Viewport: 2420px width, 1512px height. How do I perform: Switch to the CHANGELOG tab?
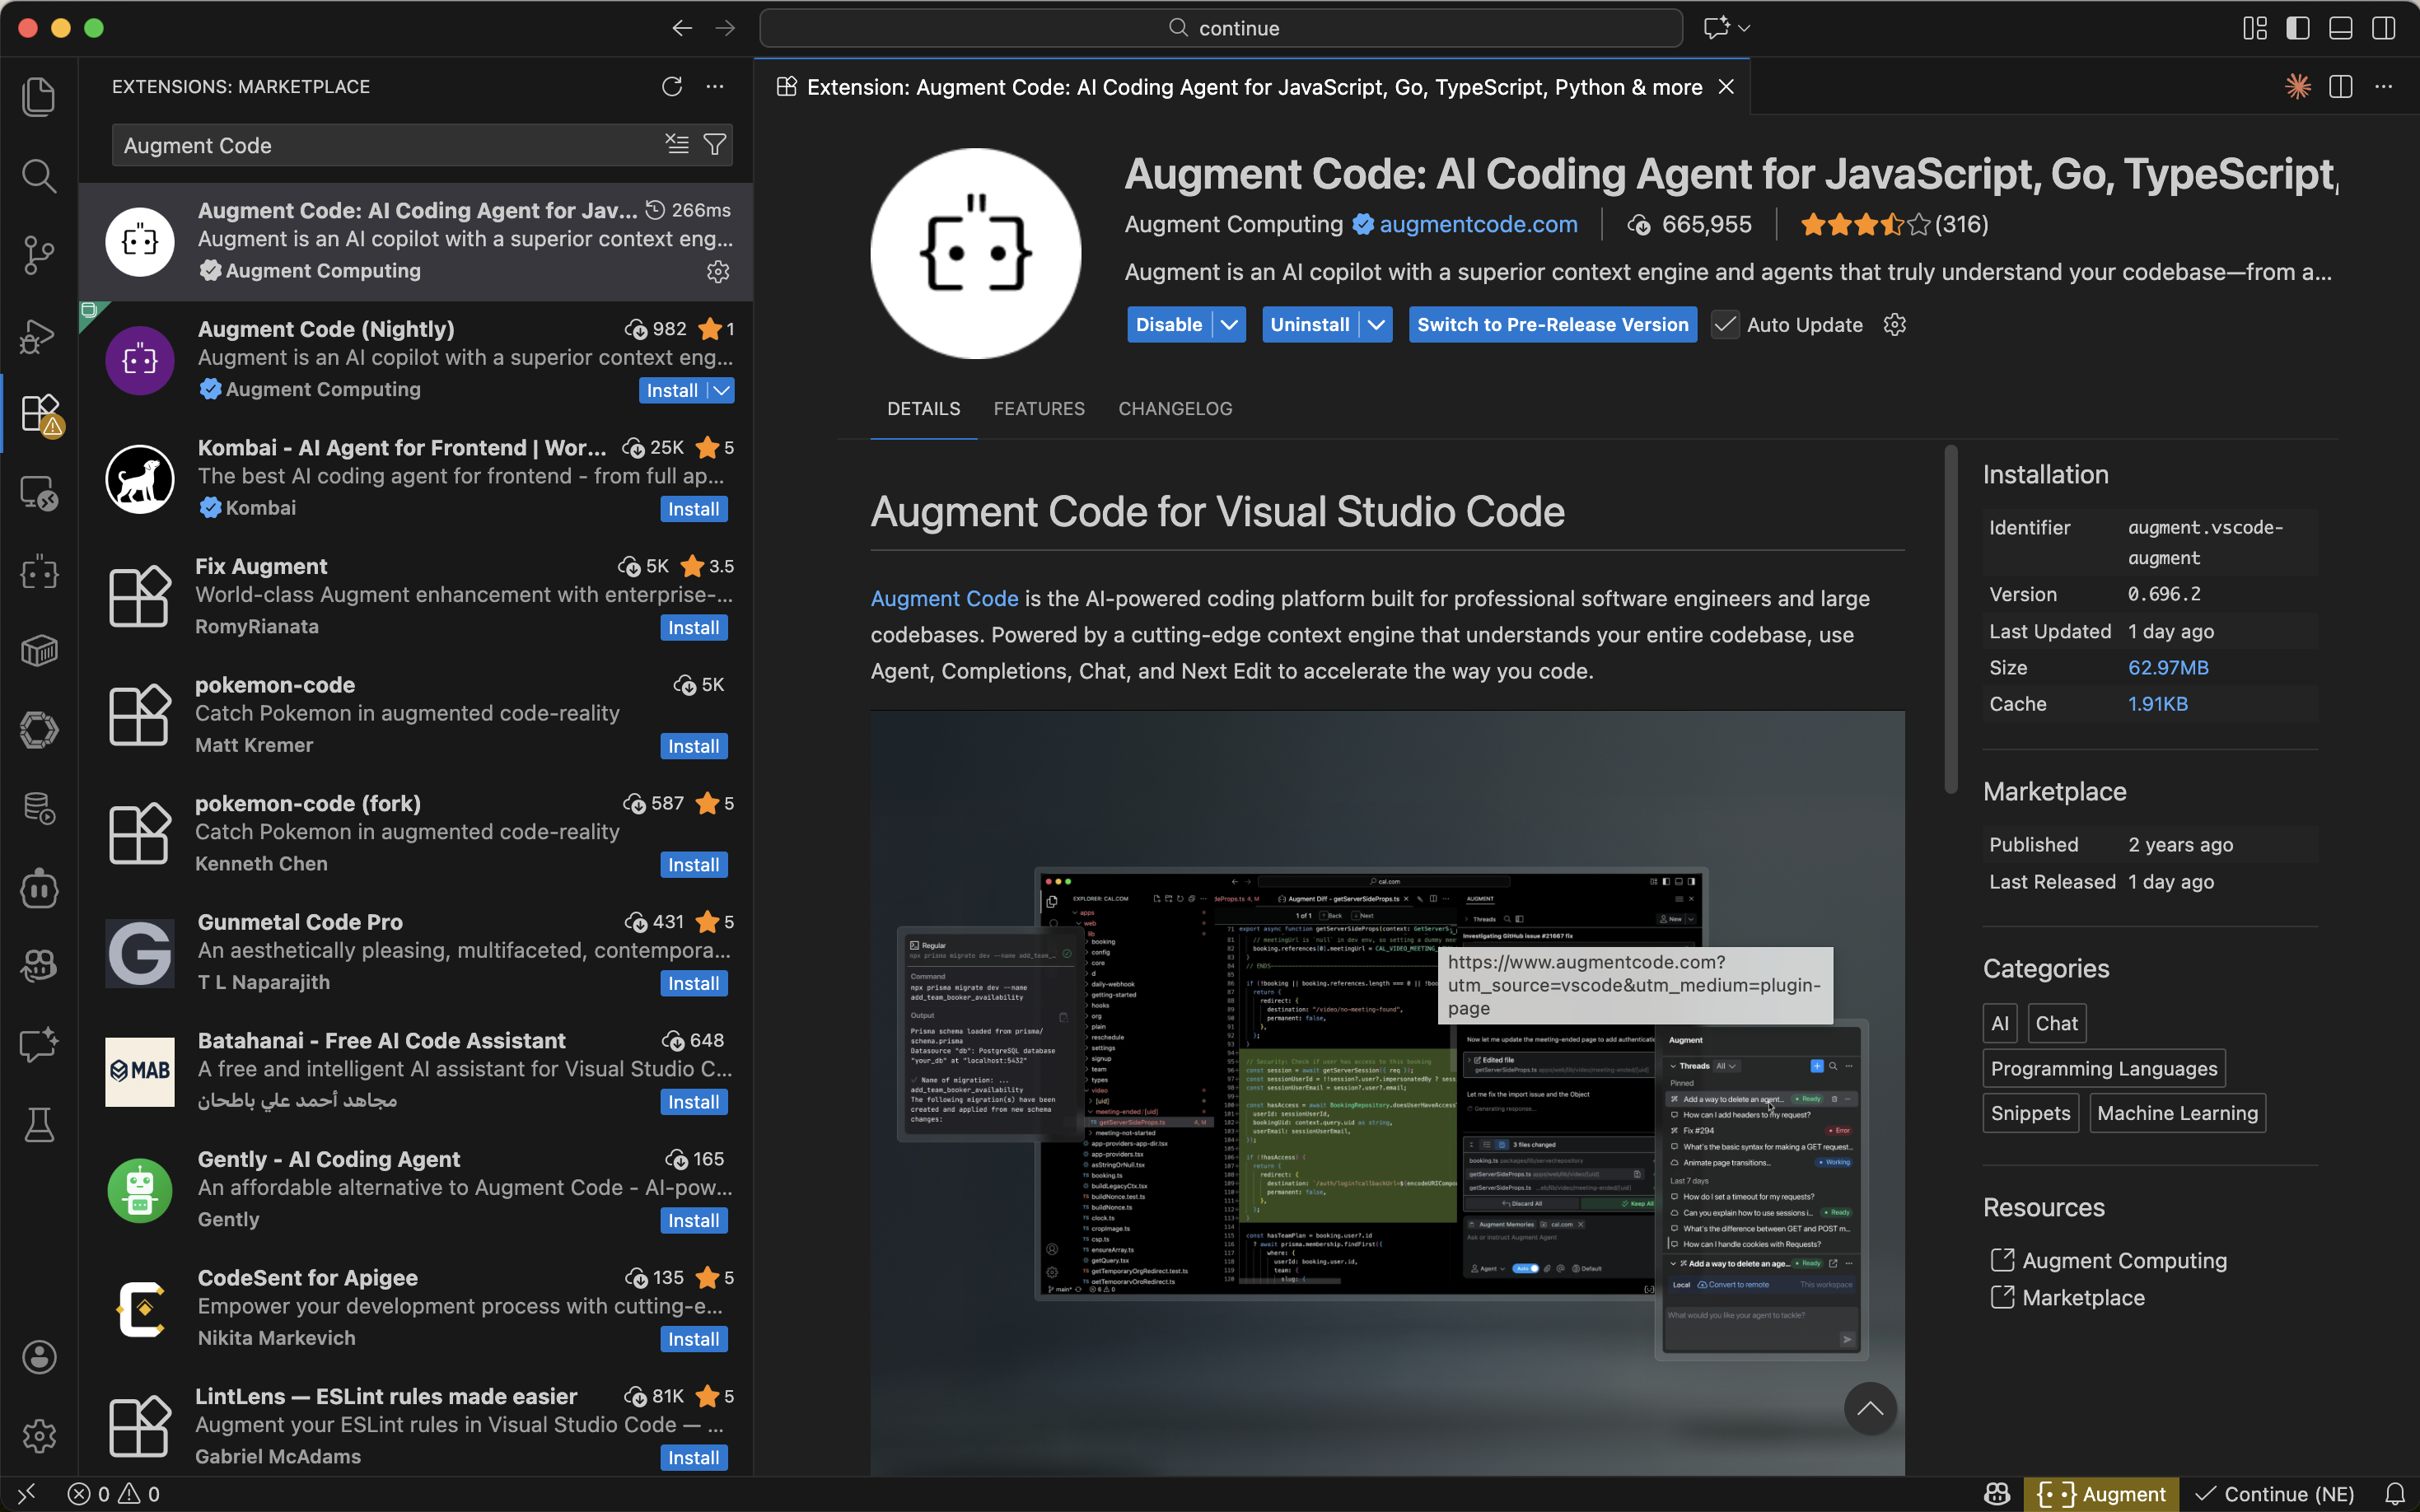click(1175, 409)
